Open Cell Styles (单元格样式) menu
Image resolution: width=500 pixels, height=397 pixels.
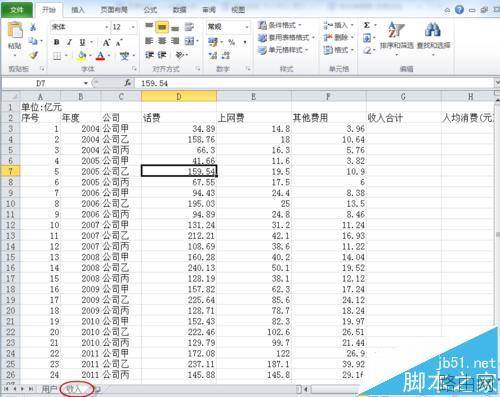[283, 50]
